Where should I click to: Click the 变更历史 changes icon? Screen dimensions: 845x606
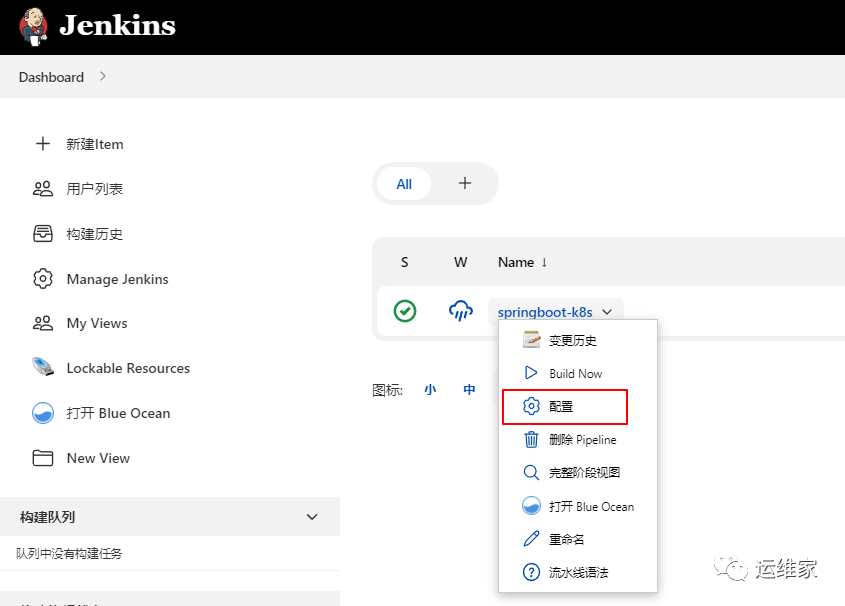[532, 340]
